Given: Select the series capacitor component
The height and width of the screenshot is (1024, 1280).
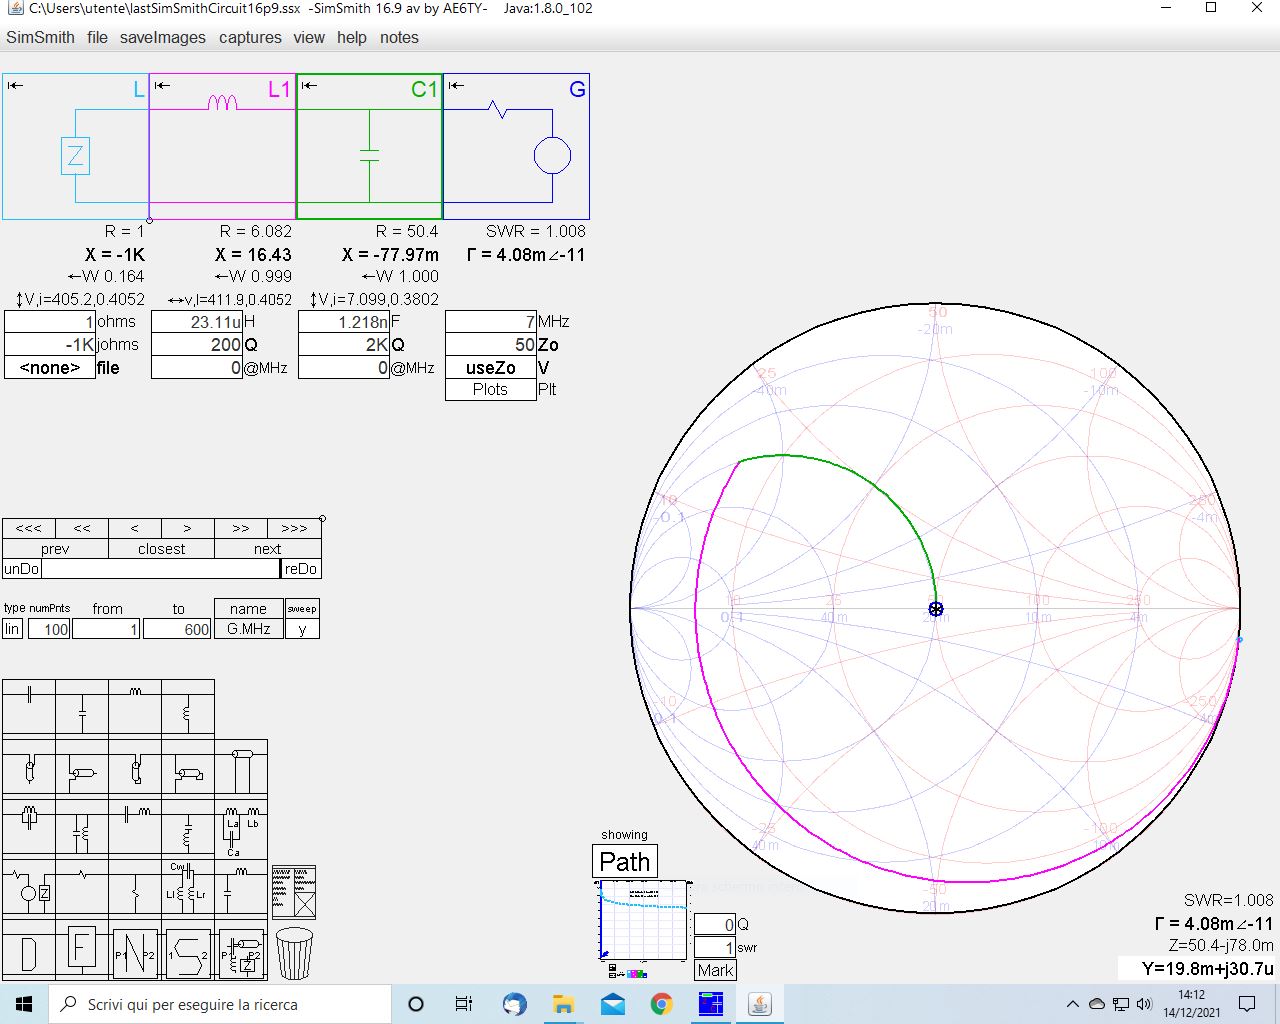Looking at the screenshot, I should tap(29, 707).
